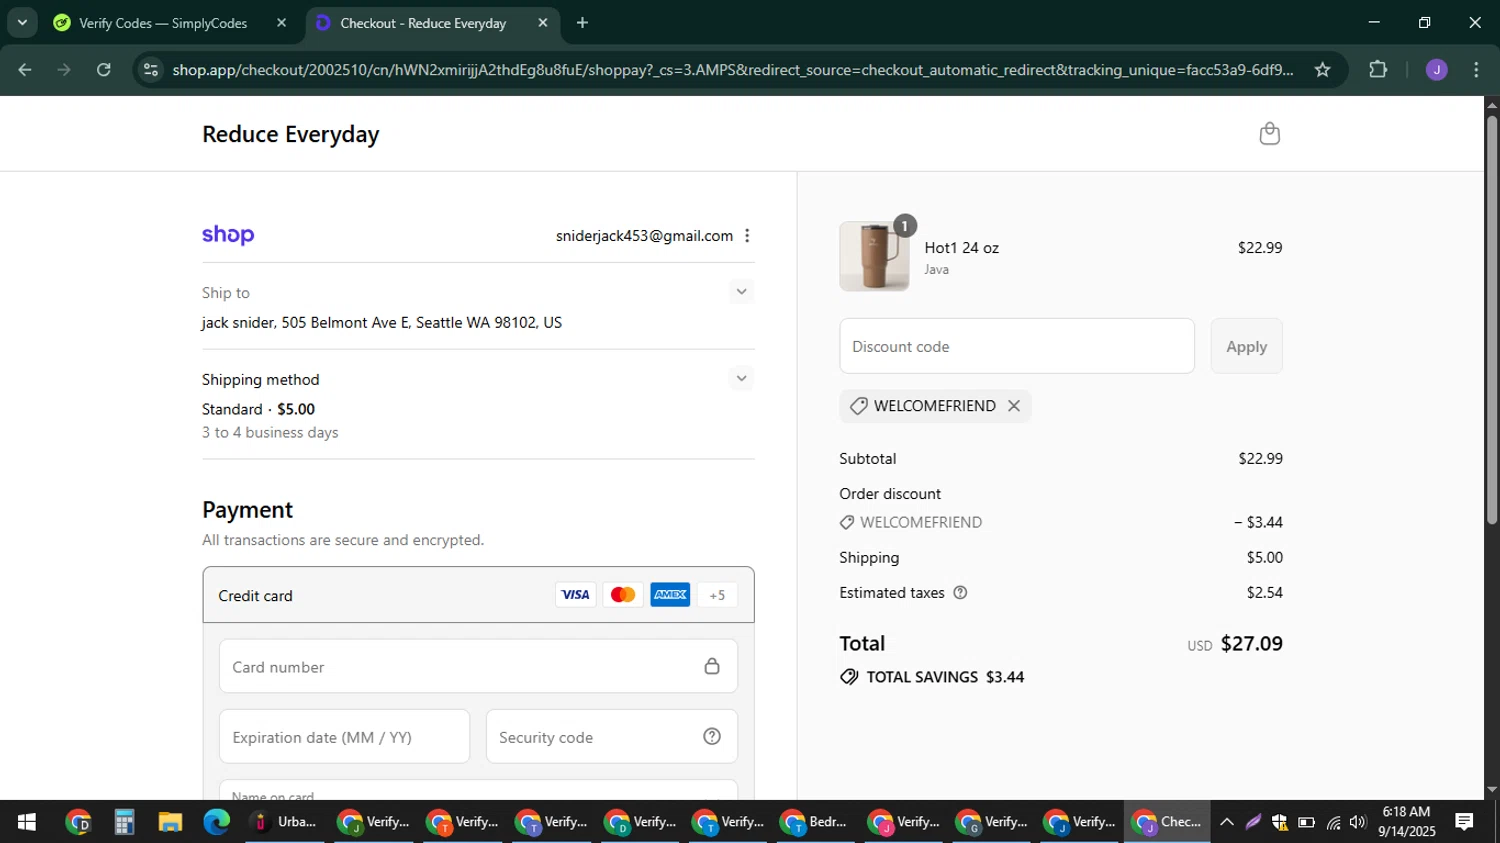Open the cart bag icon
The width and height of the screenshot is (1500, 843).
point(1269,134)
